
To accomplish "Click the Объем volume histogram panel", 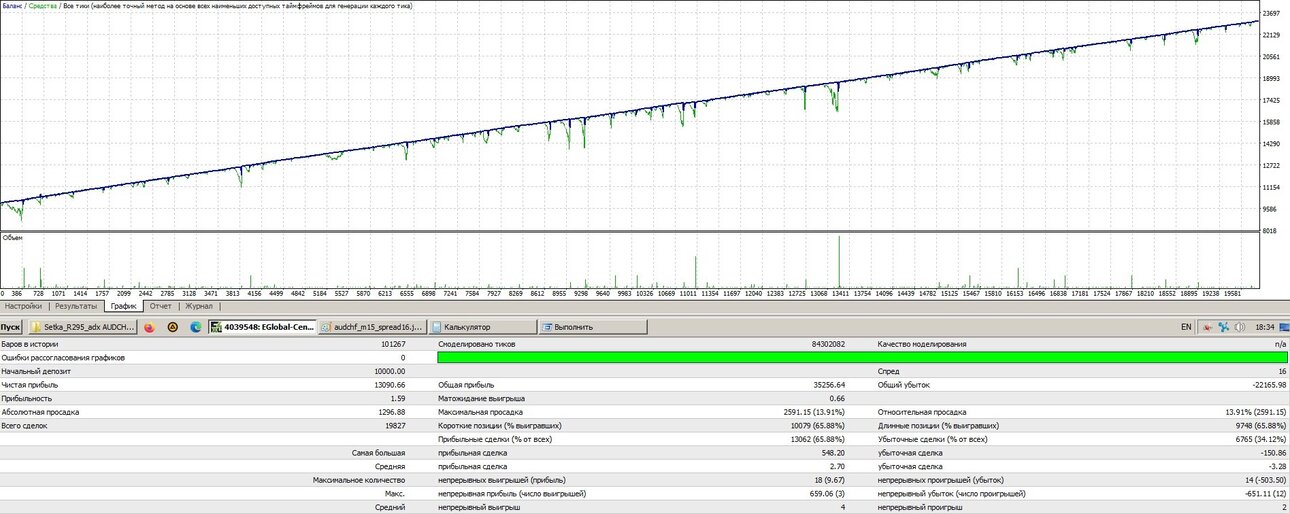I will [628, 261].
